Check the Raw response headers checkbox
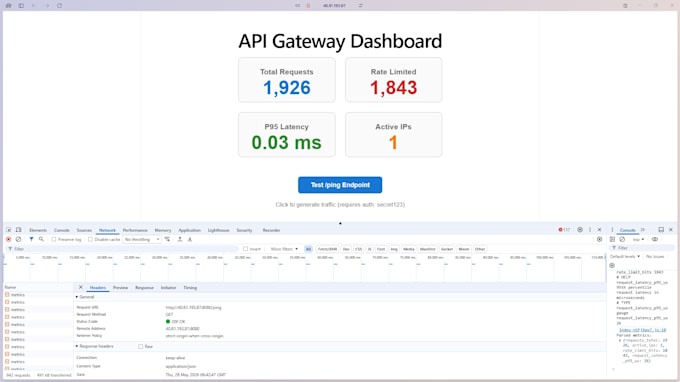680x382 pixels. point(141,346)
